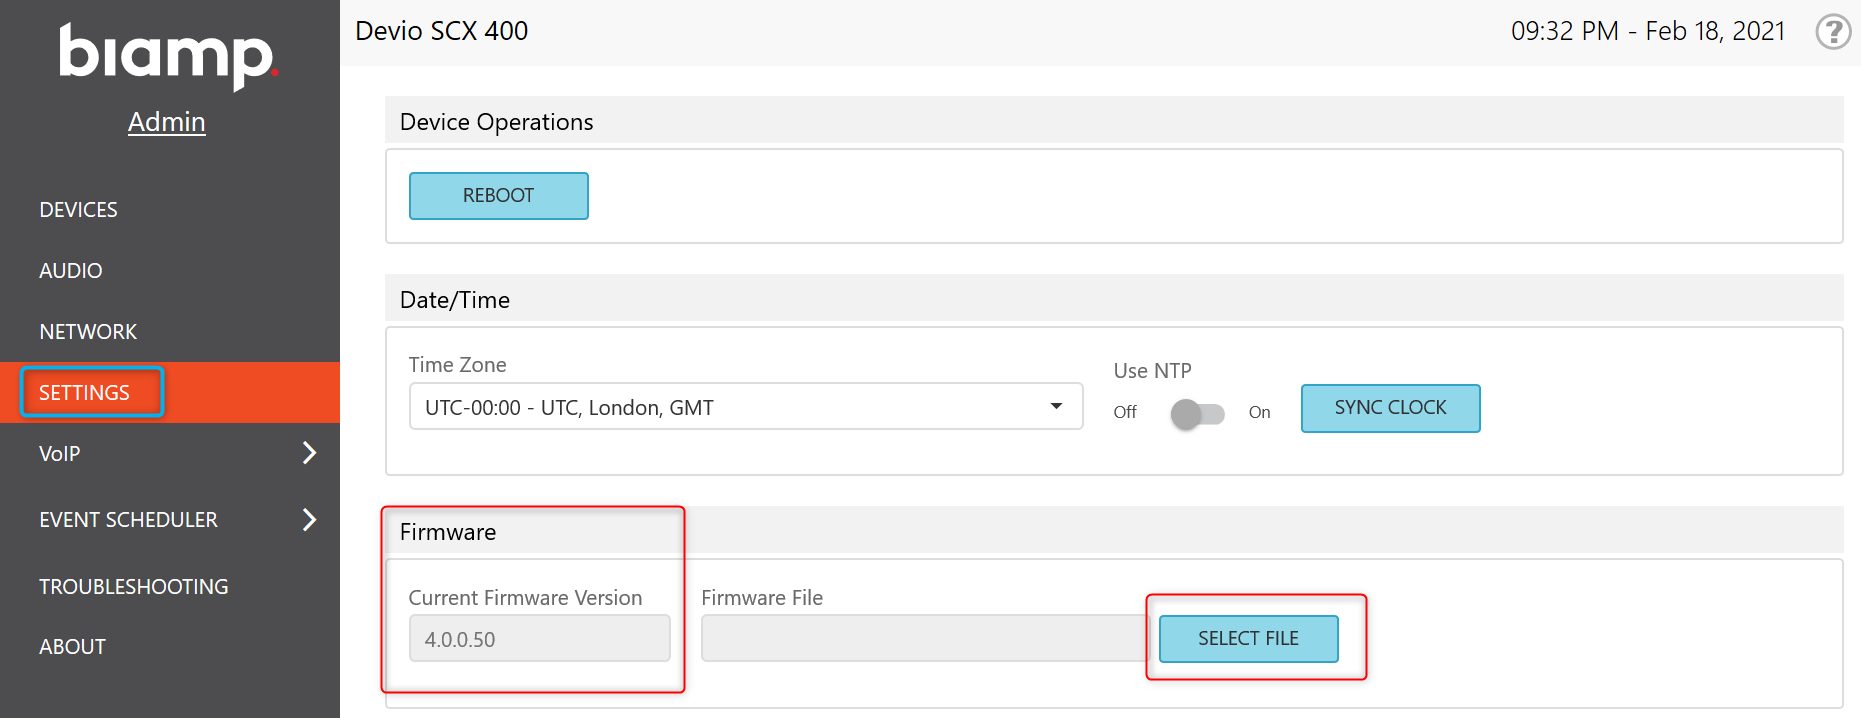This screenshot has height=718, width=1861.
Task: Expand the Event Scheduler chevron
Action: pos(309,519)
